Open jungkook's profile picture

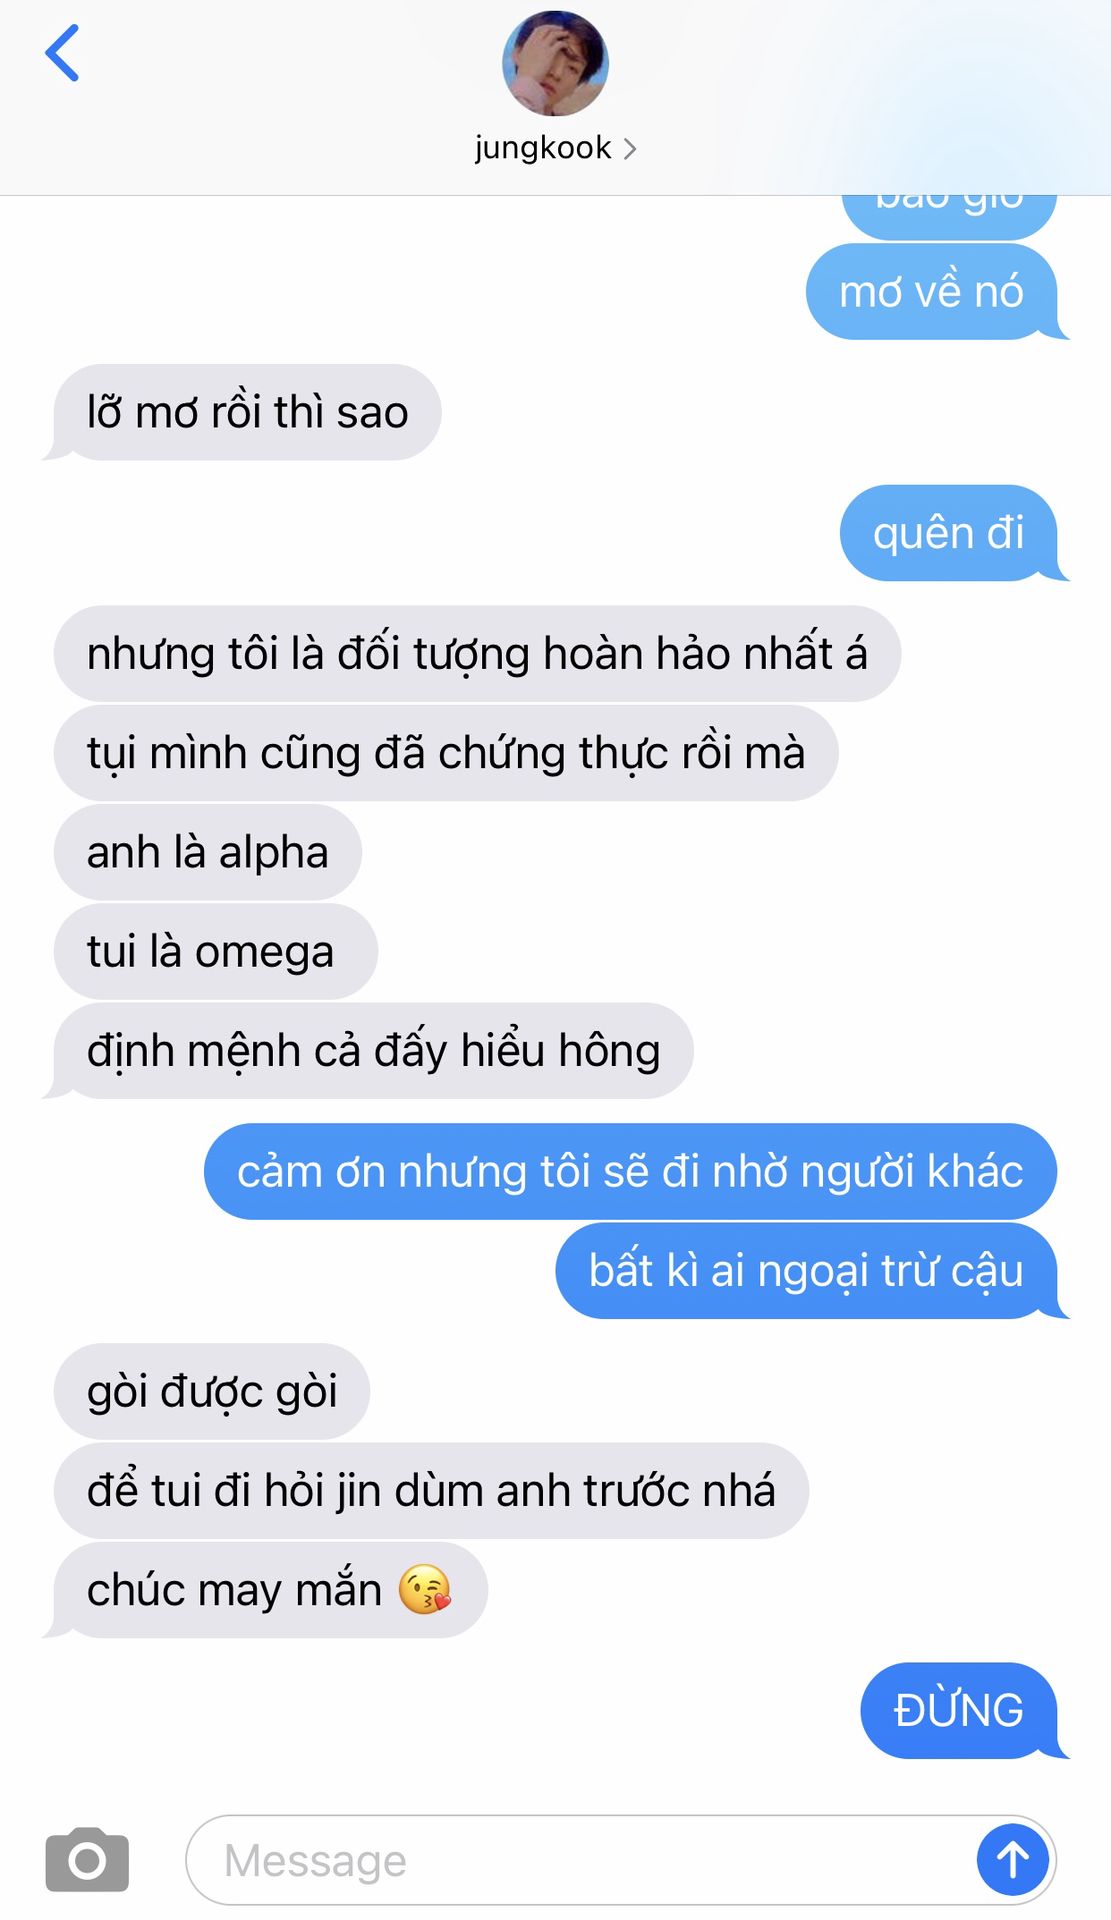pyautogui.click(x=555, y=63)
